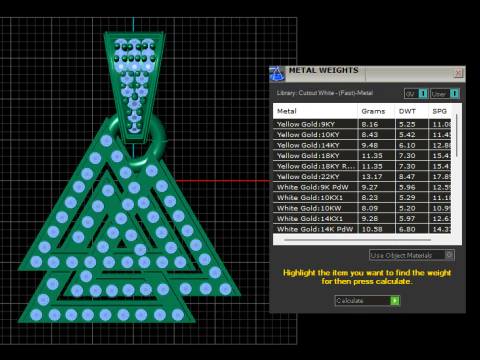The width and height of the screenshot is (480, 360).
Task: Sort by the Metal column header
Action: (315, 111)
